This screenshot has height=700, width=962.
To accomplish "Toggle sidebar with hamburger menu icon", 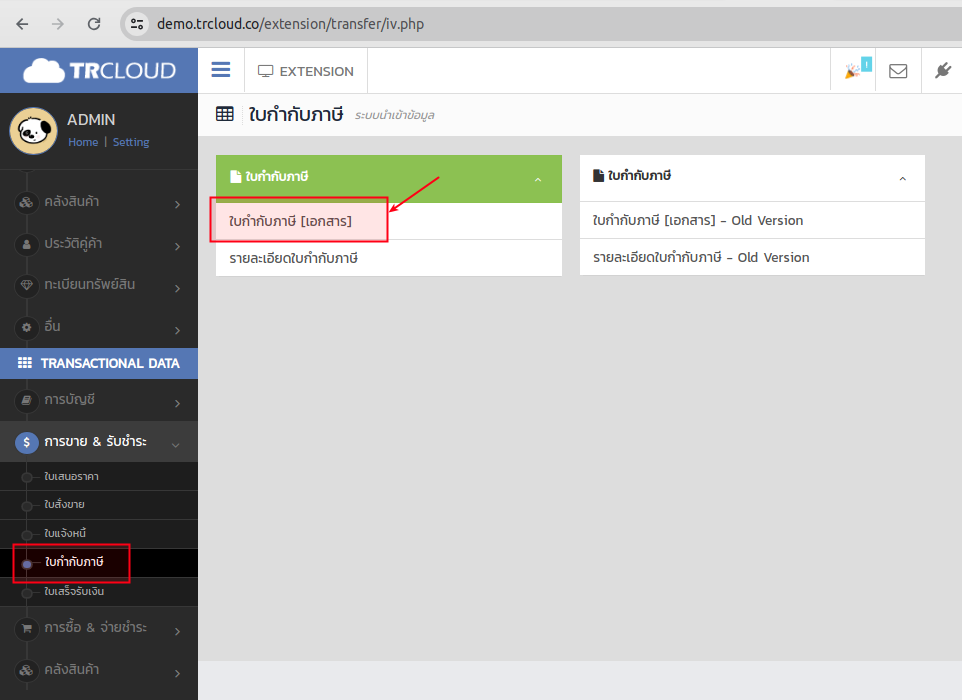I will pos(221,69).
